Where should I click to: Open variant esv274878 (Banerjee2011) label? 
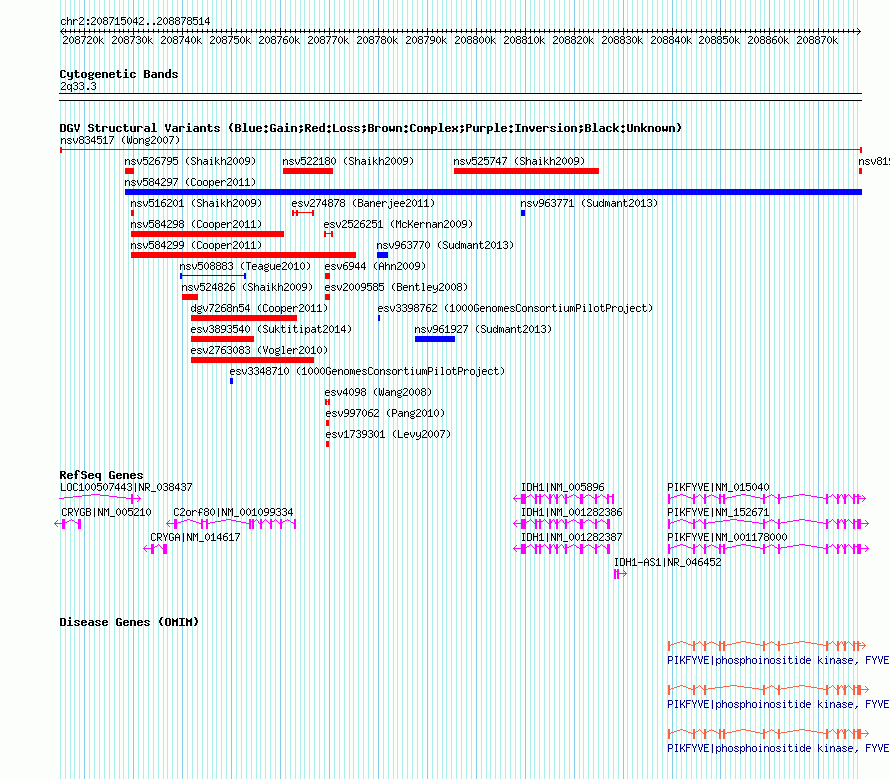363,203
